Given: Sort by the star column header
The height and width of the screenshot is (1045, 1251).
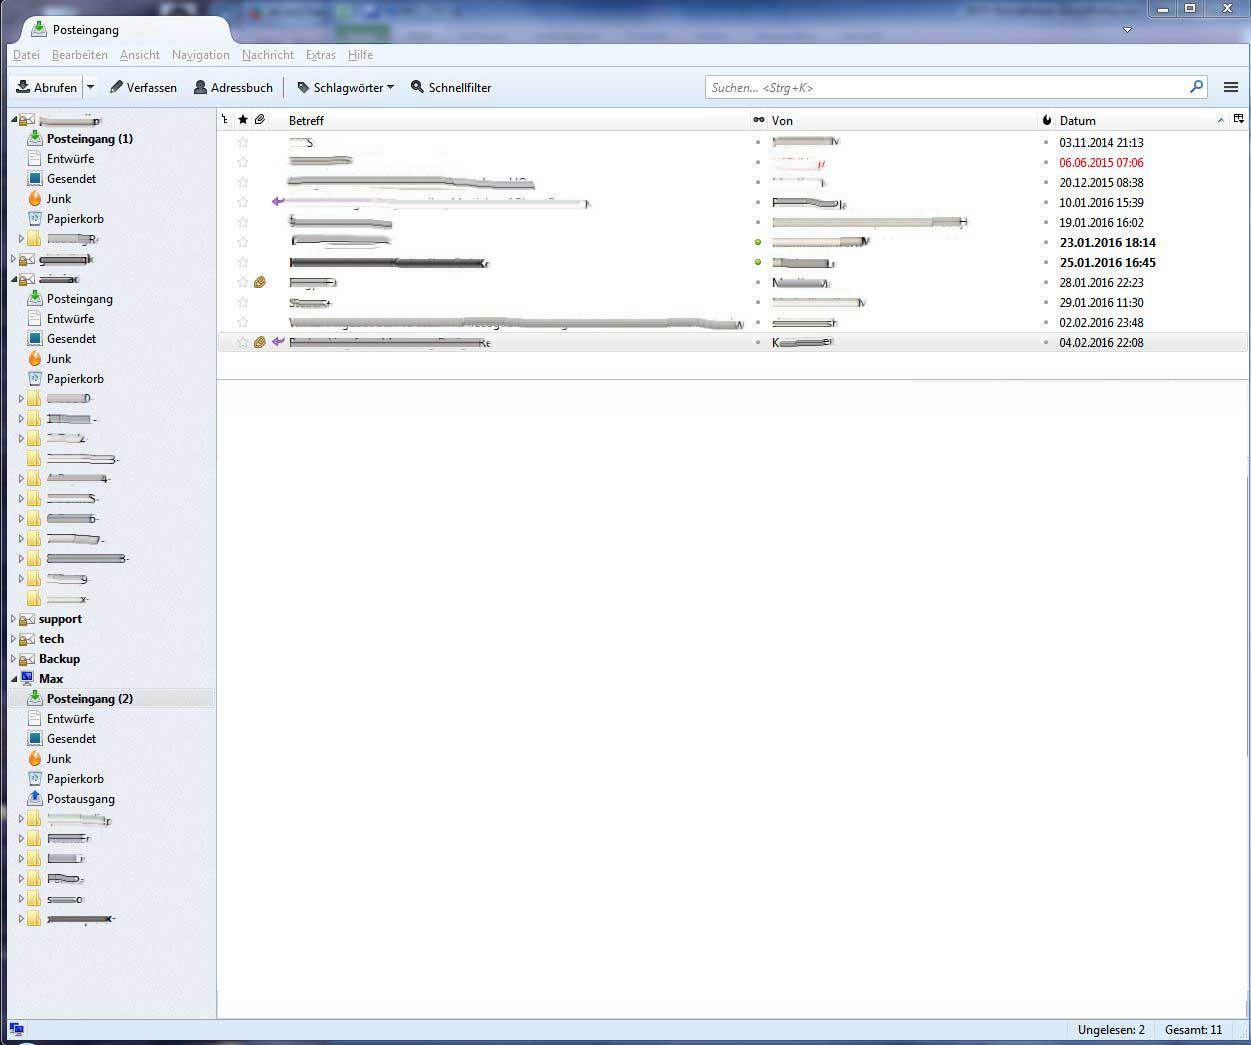Looking at the screenshot, I should coord(242,120).
